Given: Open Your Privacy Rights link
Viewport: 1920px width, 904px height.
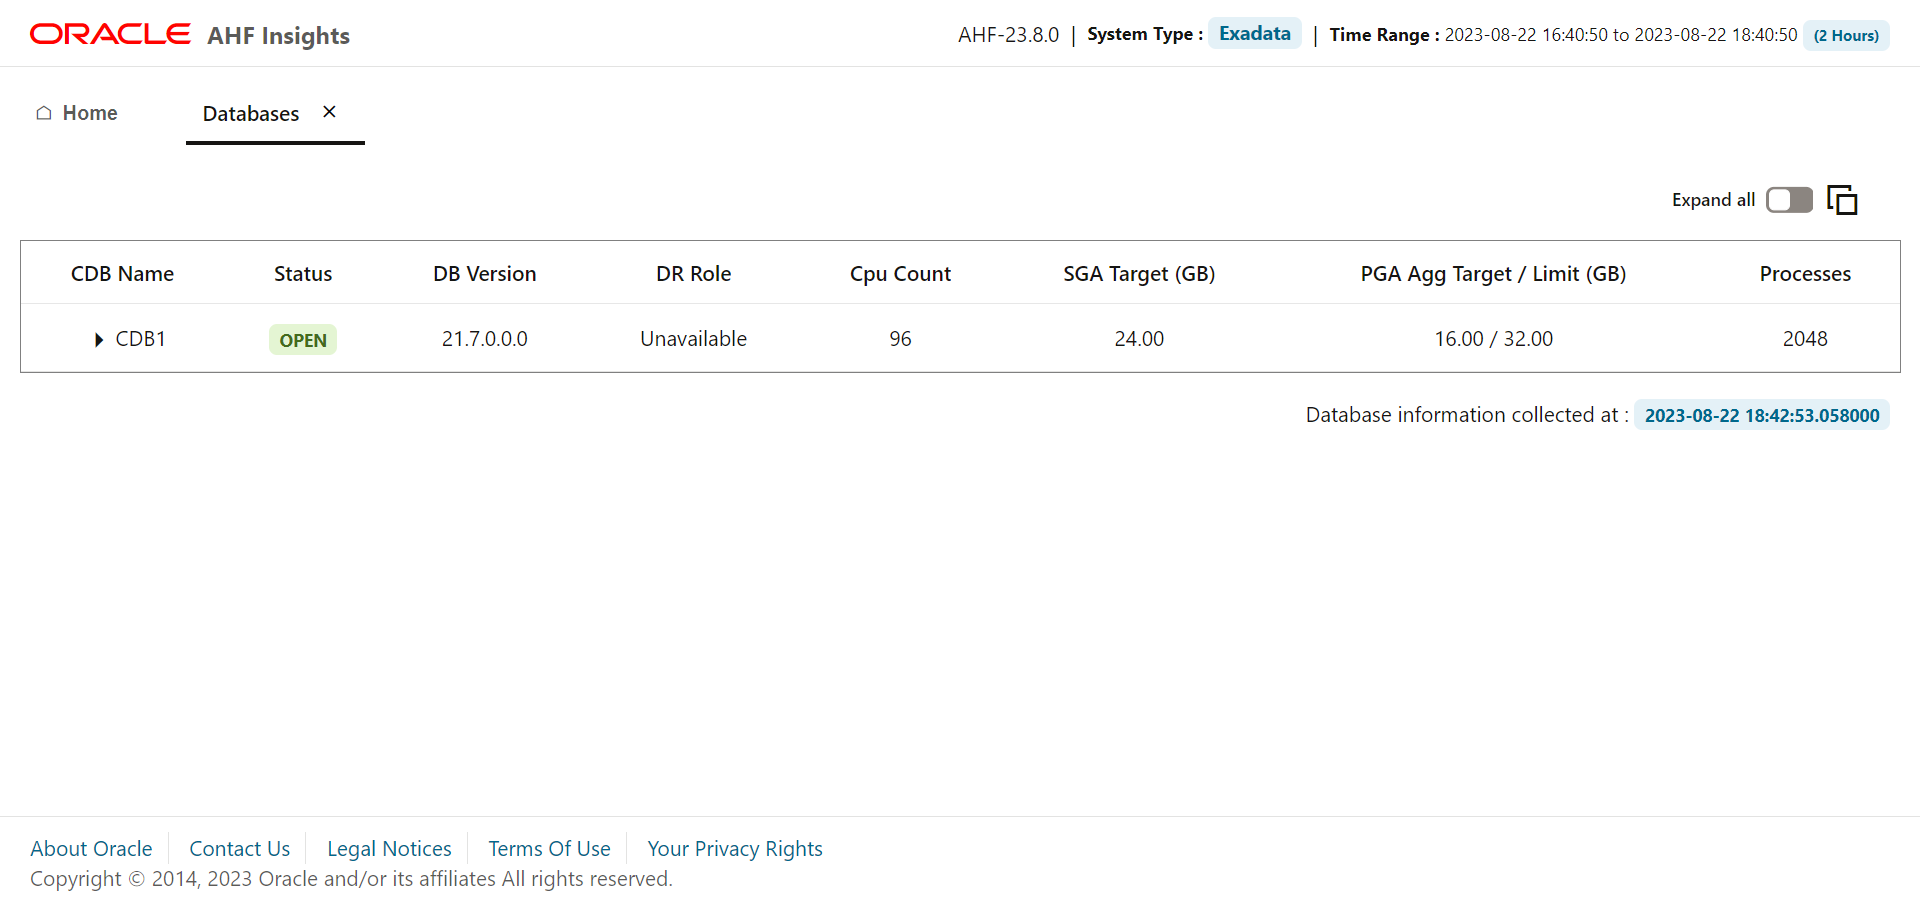Looking at the screenshot, I should [735, 849].
